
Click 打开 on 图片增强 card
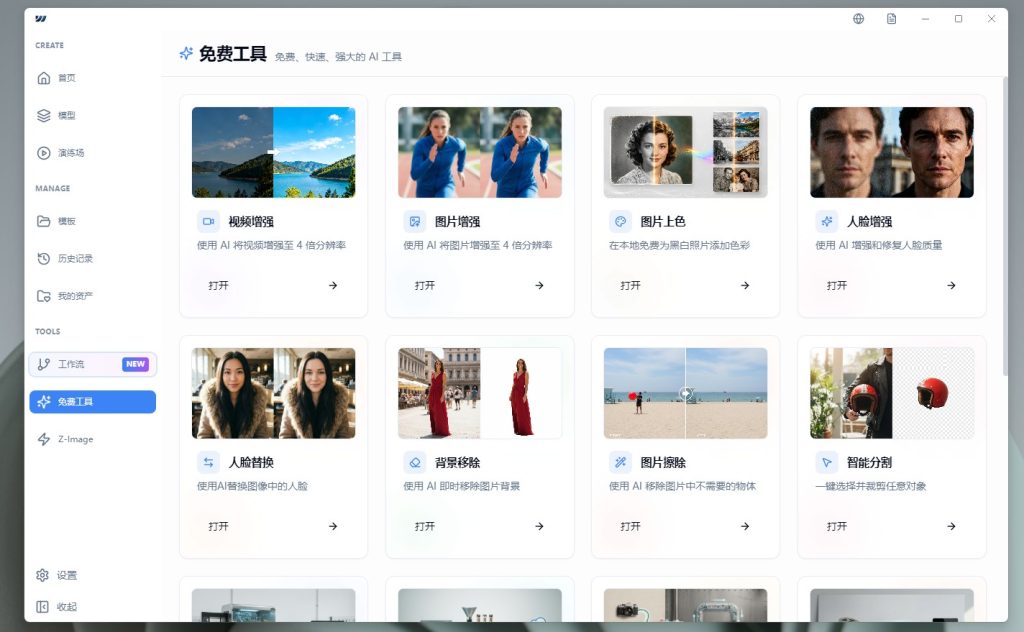pos(424,285)
